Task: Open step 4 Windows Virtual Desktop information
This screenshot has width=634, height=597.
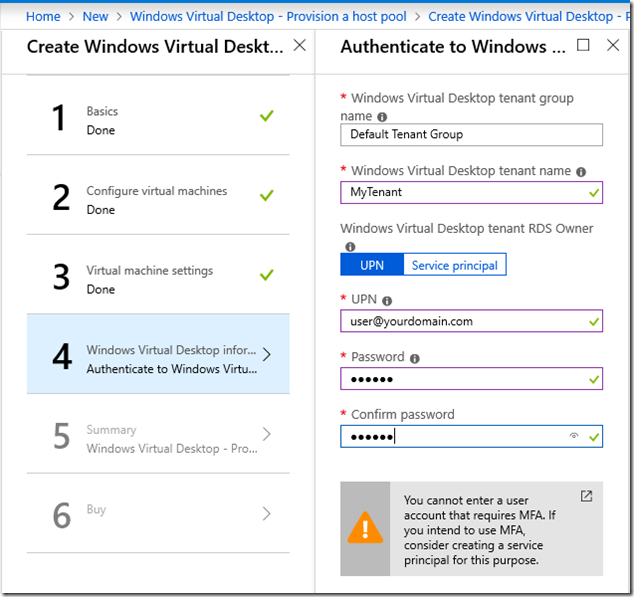Action: (158, 354)
